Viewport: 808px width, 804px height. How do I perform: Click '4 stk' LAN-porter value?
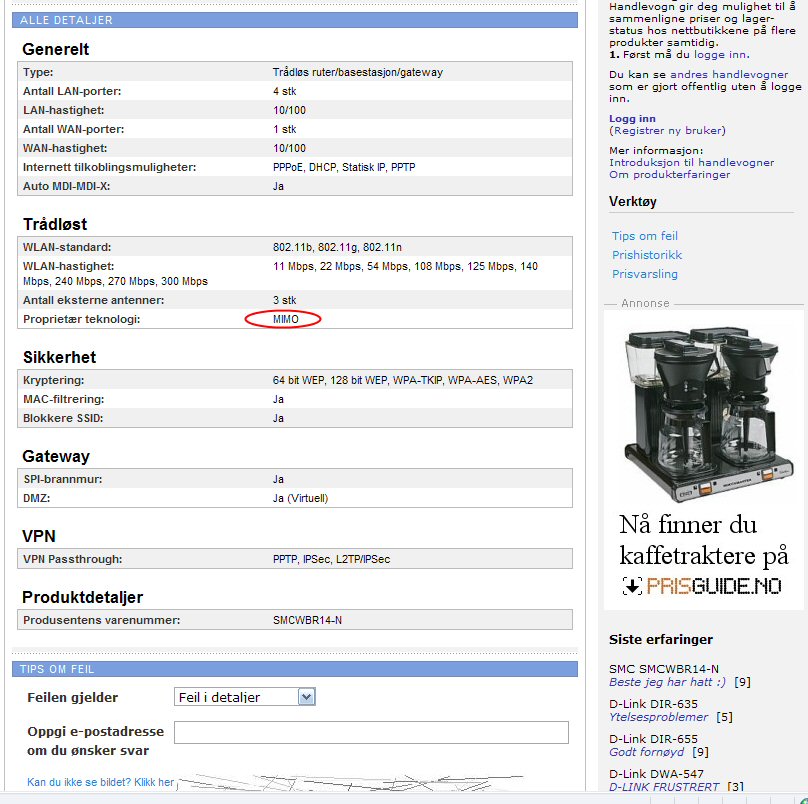coord(284,91)
